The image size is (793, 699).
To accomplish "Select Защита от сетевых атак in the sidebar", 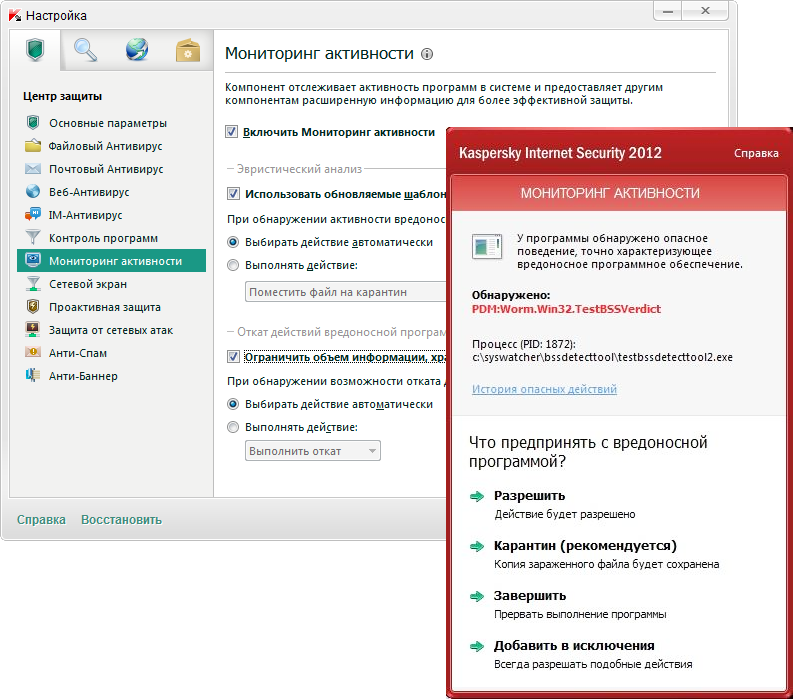I will (111, 330).
